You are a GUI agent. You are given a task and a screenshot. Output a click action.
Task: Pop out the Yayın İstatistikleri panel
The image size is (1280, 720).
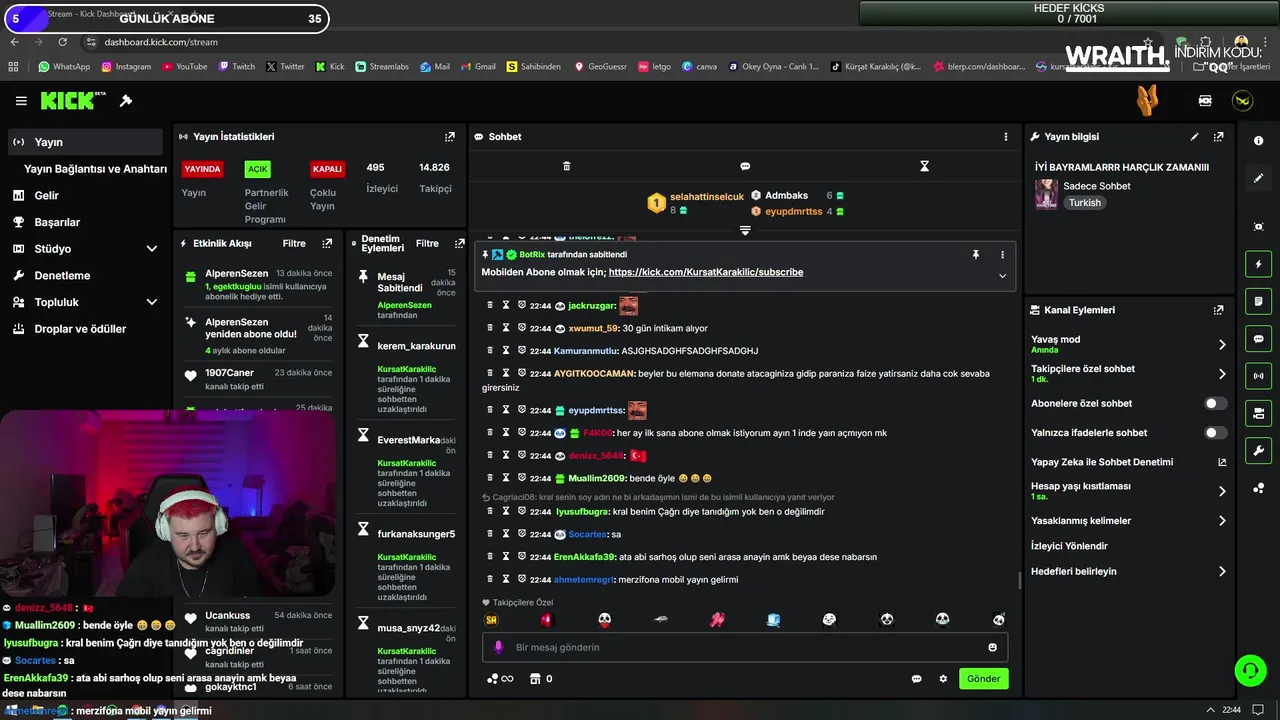[450, 137]
